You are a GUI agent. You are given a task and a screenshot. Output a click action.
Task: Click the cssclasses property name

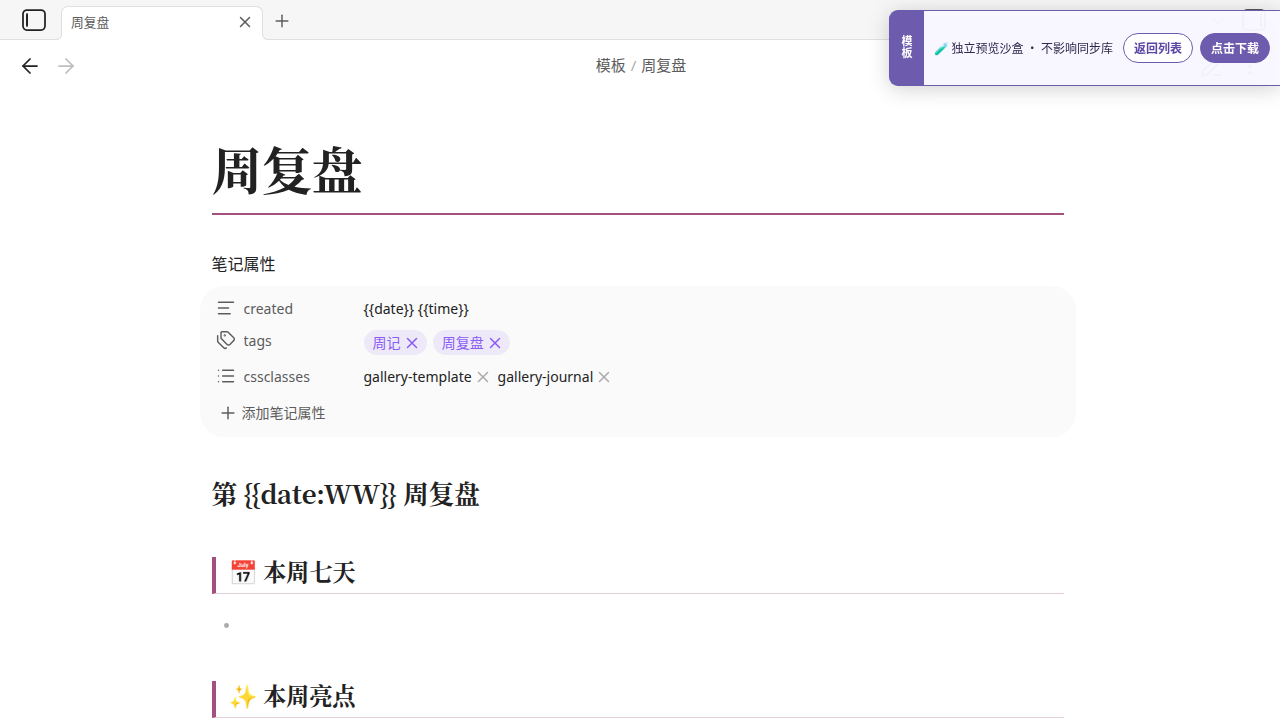[x=277, y=377]
